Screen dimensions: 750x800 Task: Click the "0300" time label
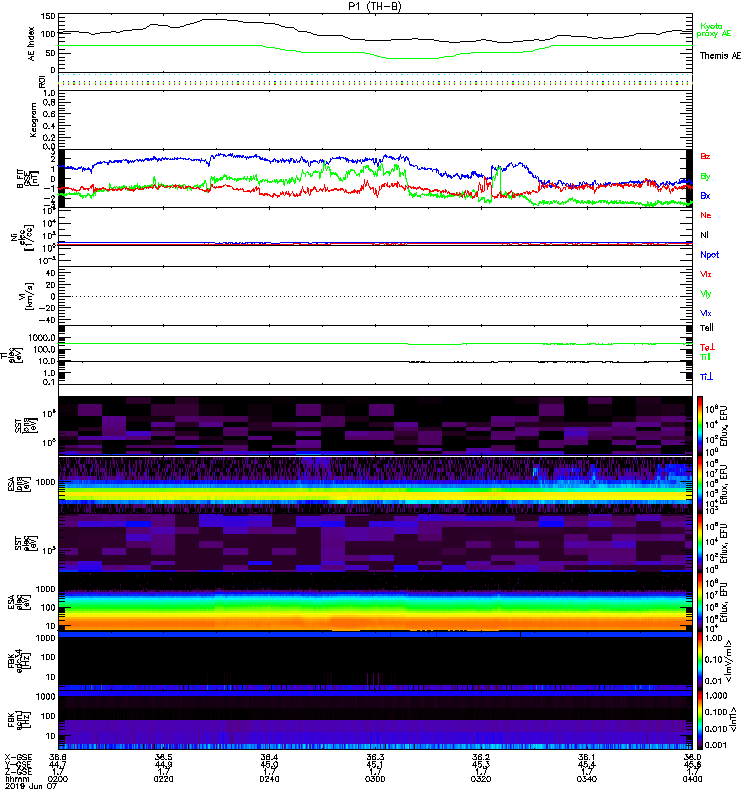(375, 779)
